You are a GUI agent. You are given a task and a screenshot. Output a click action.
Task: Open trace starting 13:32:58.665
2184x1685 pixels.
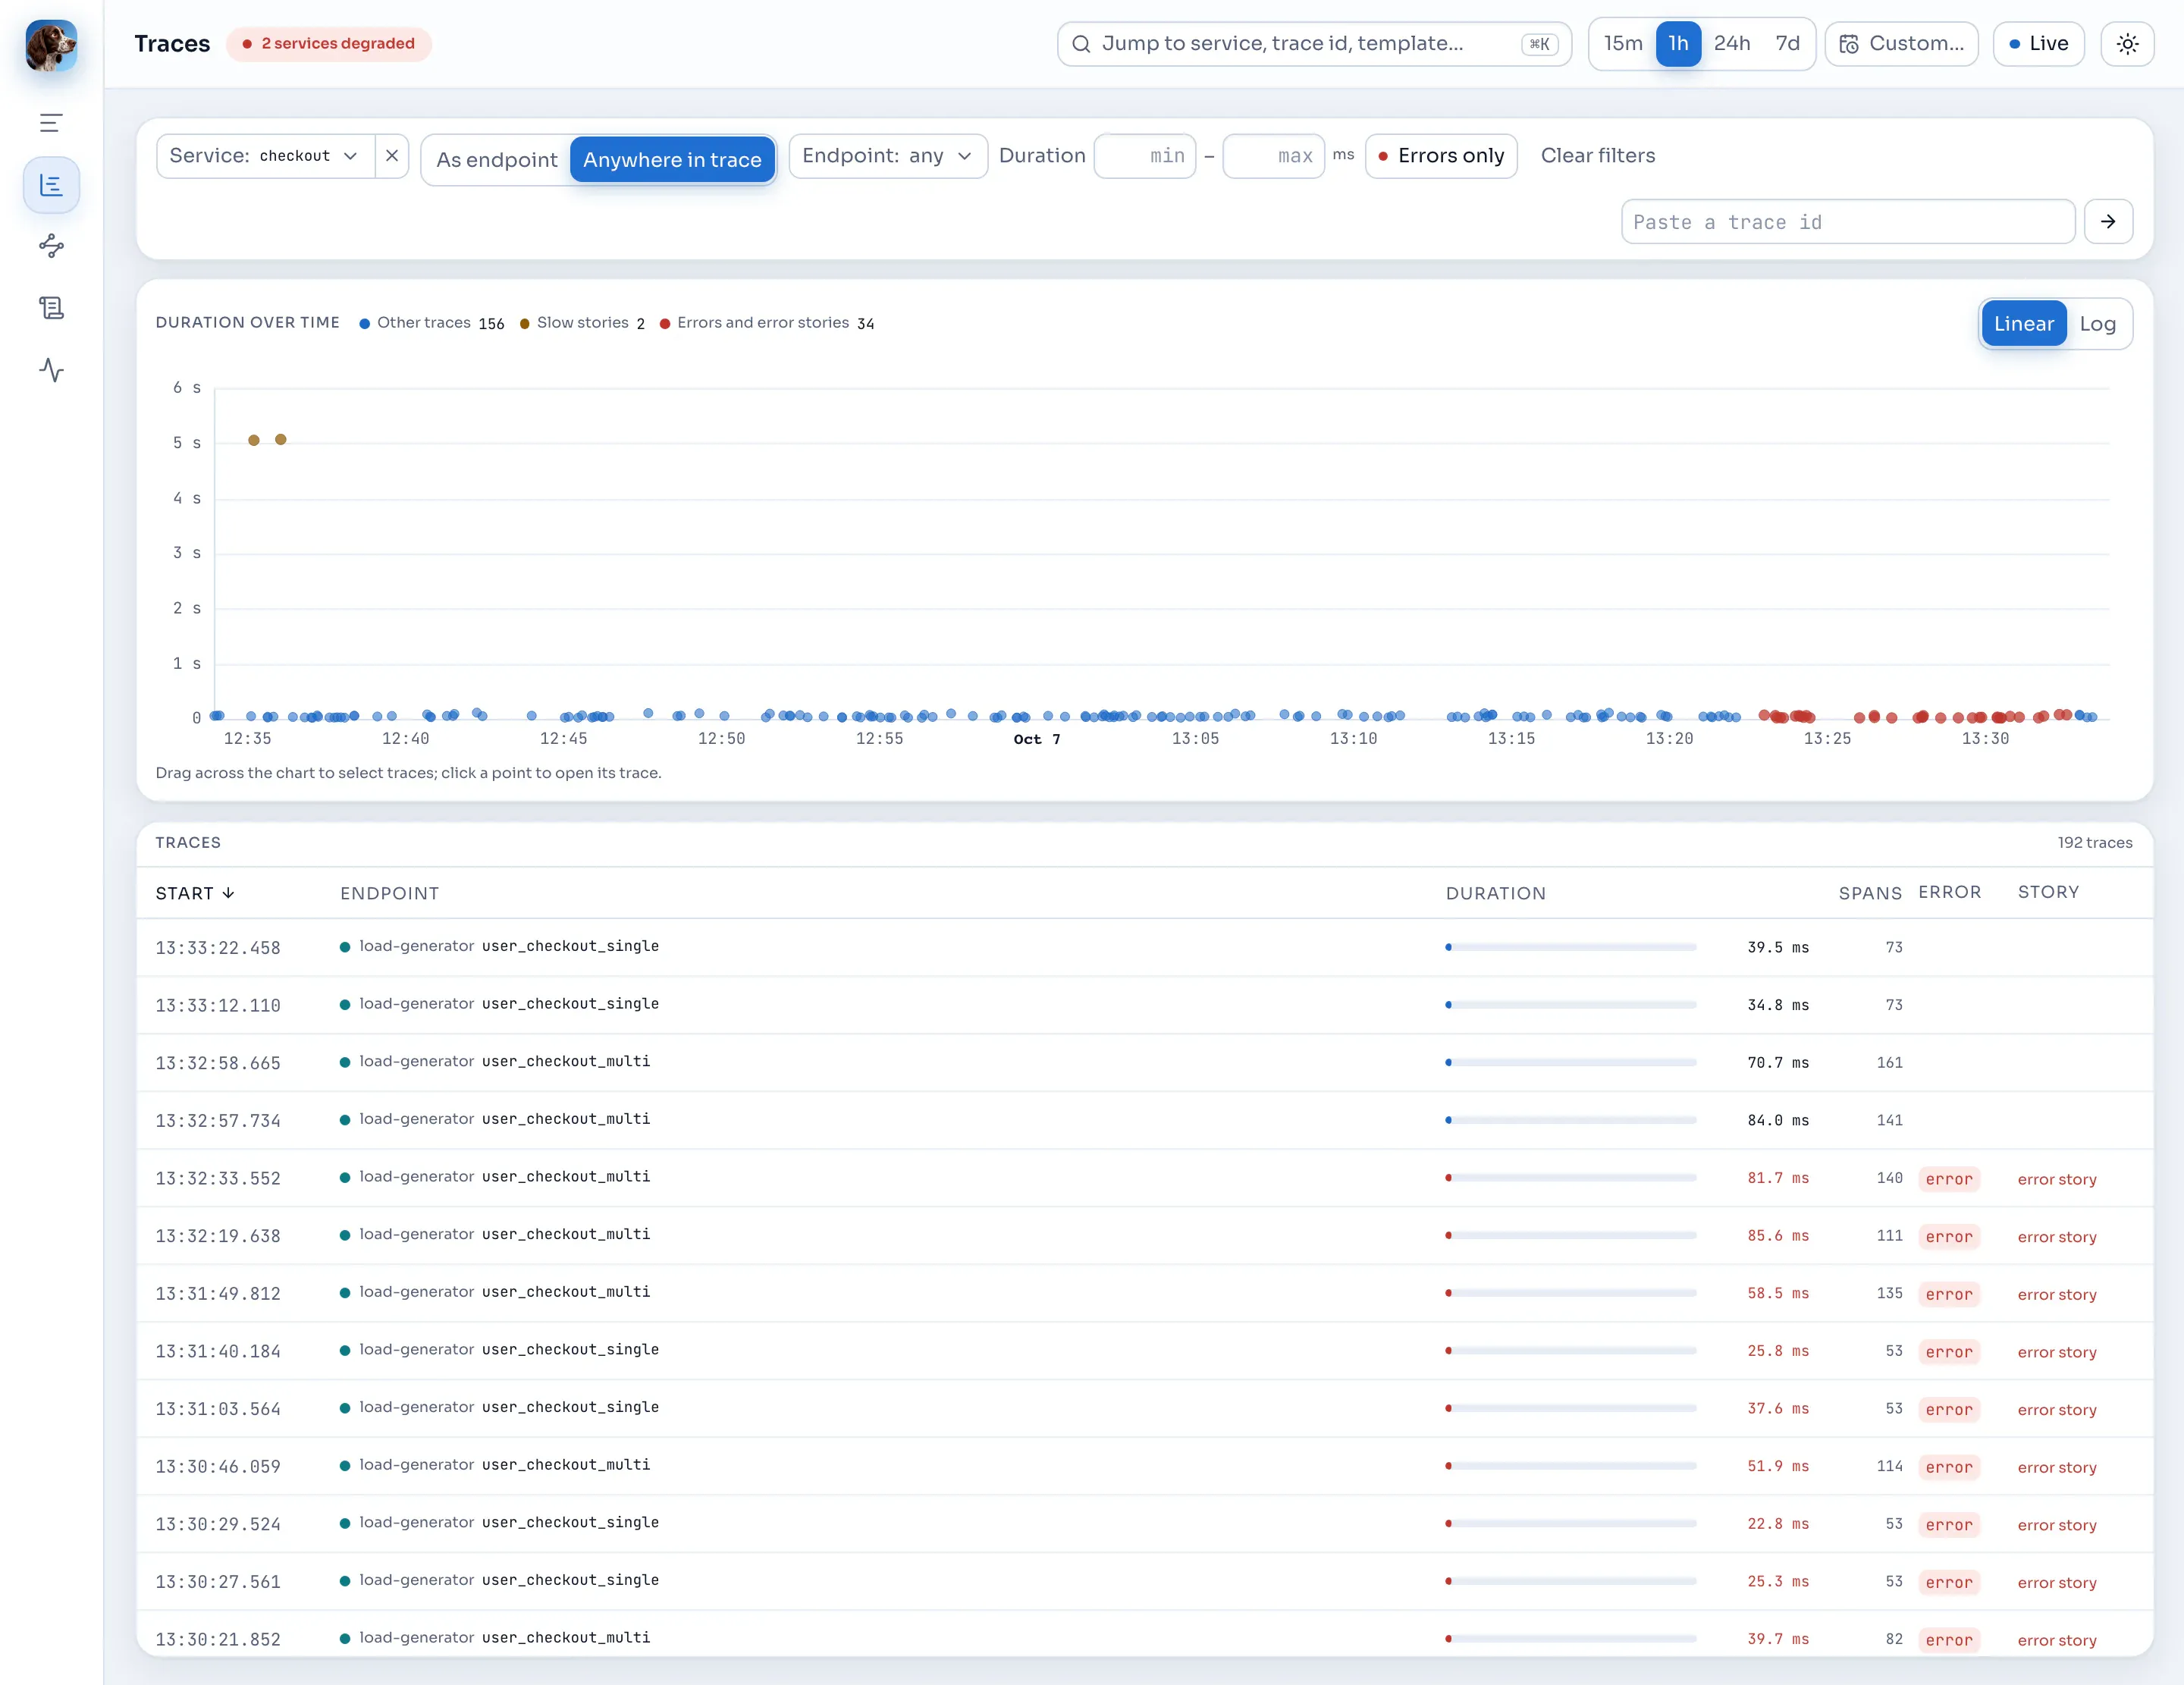[1144, 1062]
